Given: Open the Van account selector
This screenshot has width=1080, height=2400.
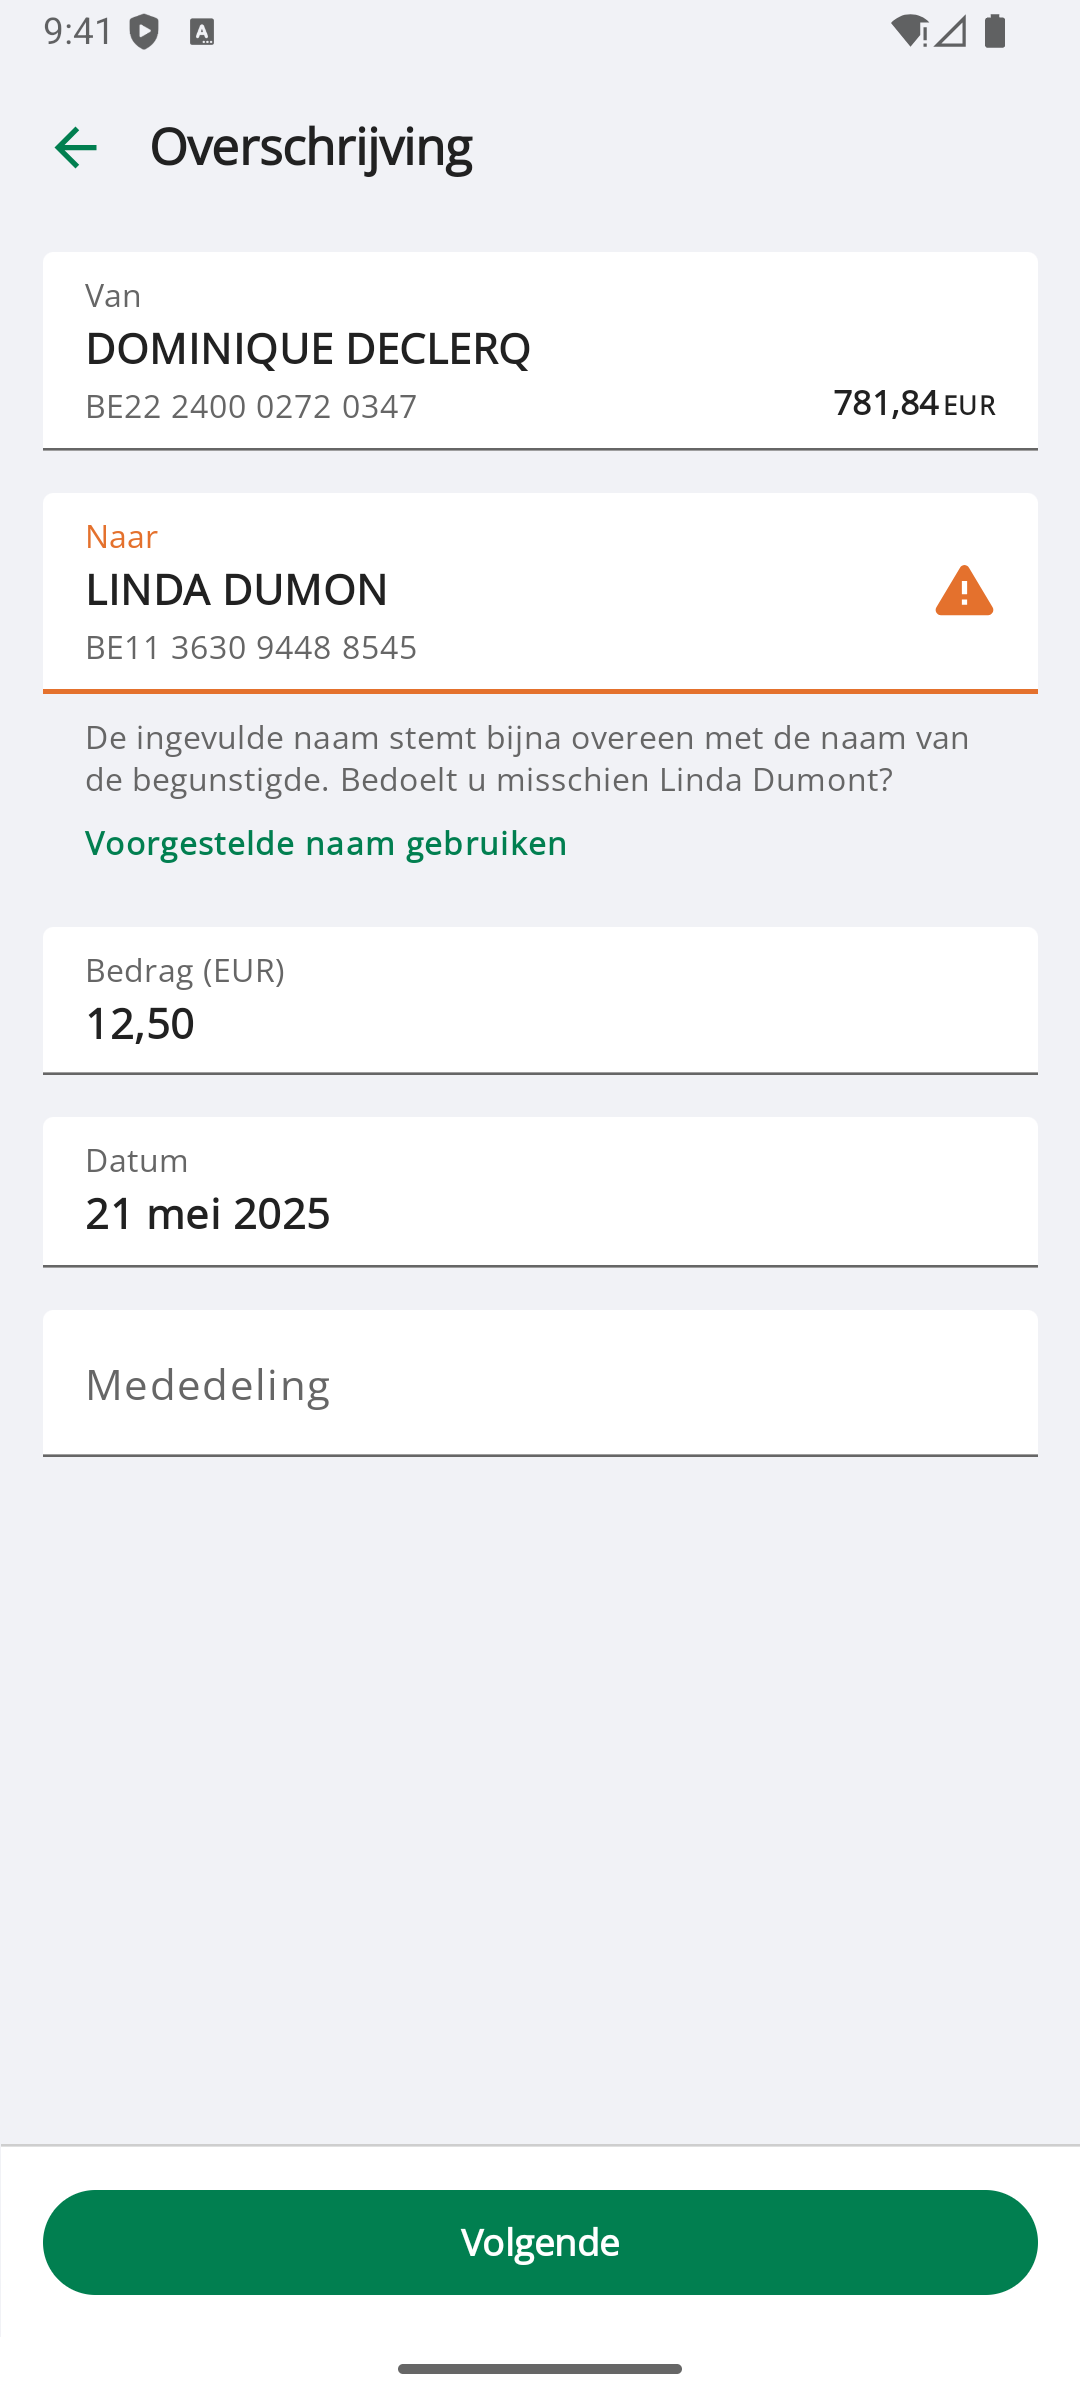Looking at the screenshot, I should (540, 350).
